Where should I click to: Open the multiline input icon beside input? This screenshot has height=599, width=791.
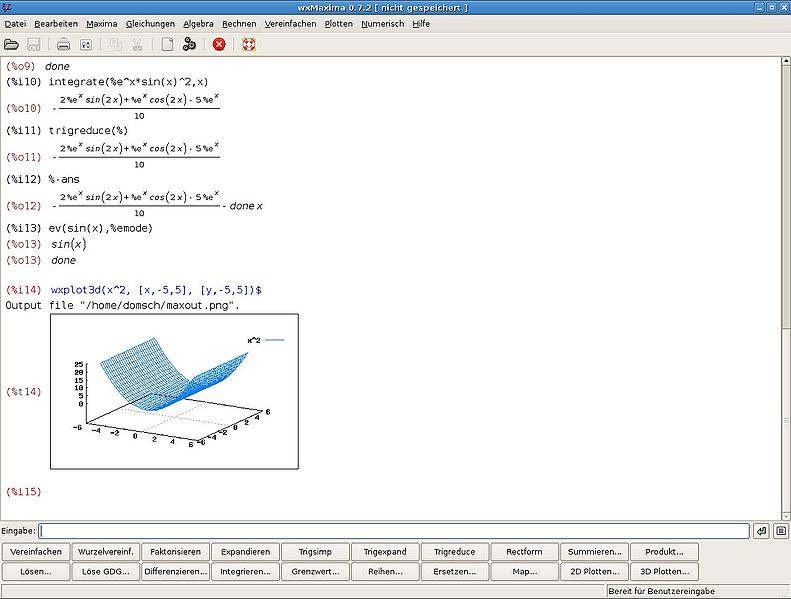(781, 531)
